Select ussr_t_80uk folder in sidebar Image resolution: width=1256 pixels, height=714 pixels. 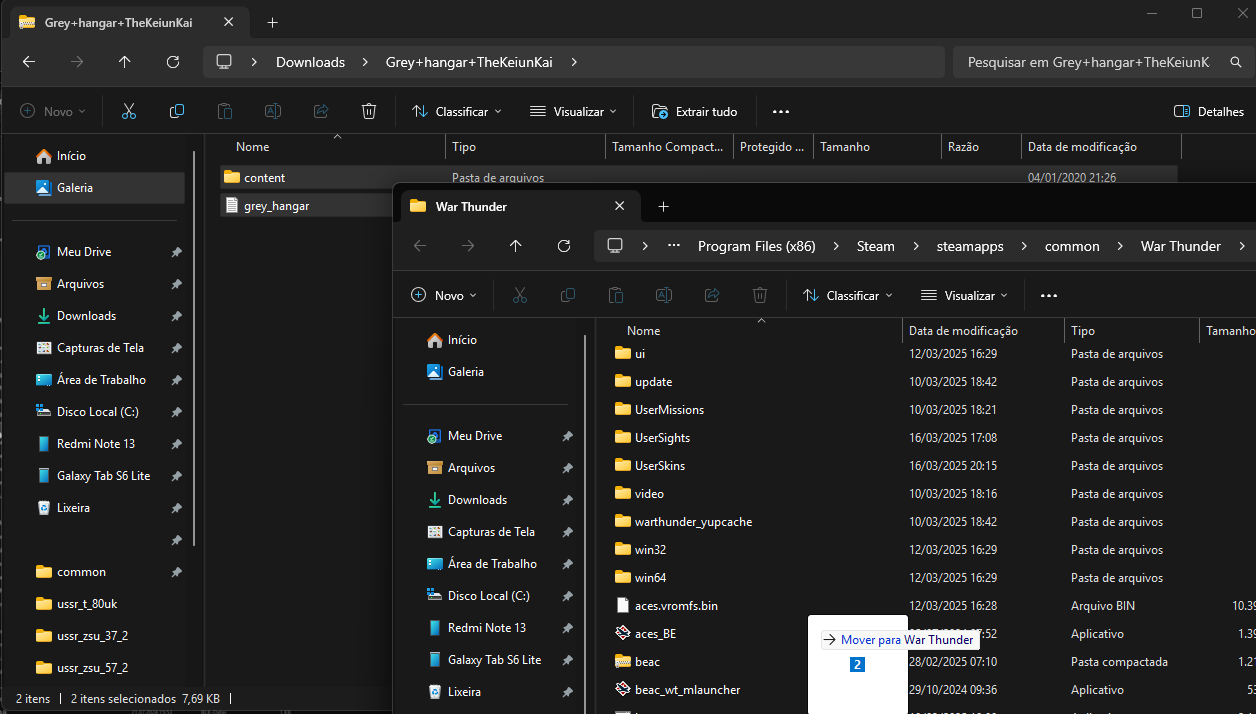click(87, 603)
